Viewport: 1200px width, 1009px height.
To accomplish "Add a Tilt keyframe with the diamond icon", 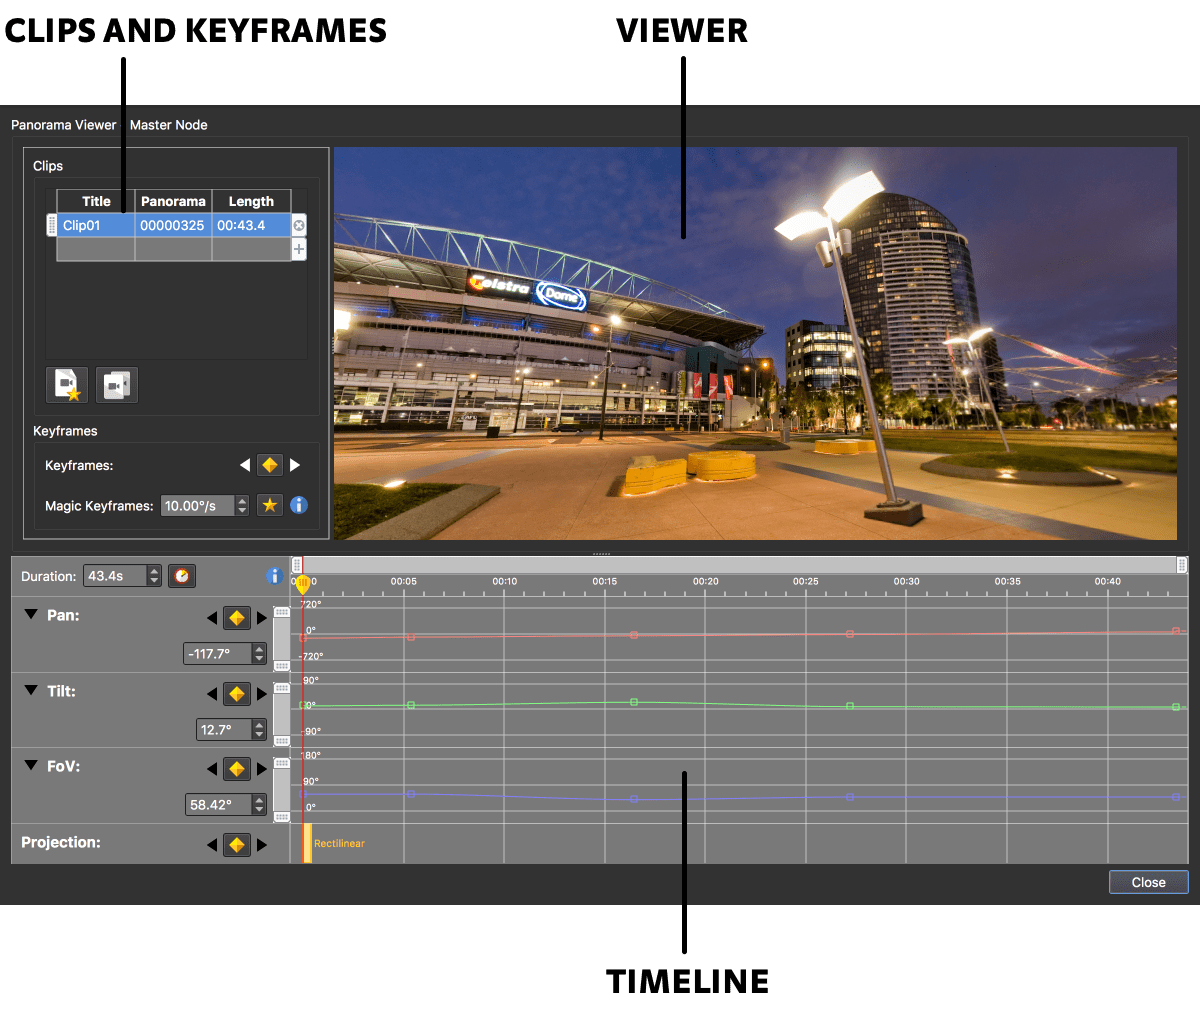I will pos(236,693).
